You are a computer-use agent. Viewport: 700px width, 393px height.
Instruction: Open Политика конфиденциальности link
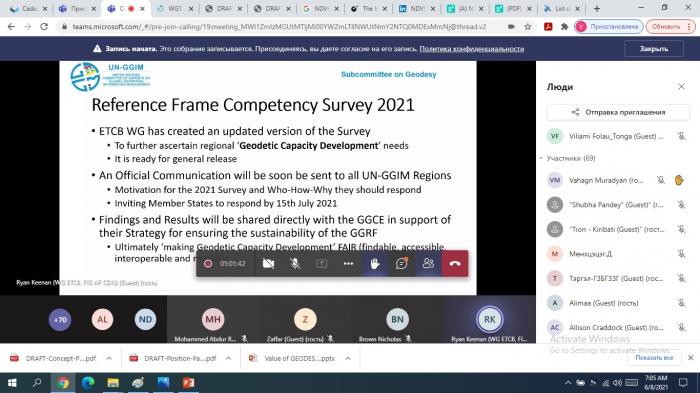point(471,49)
